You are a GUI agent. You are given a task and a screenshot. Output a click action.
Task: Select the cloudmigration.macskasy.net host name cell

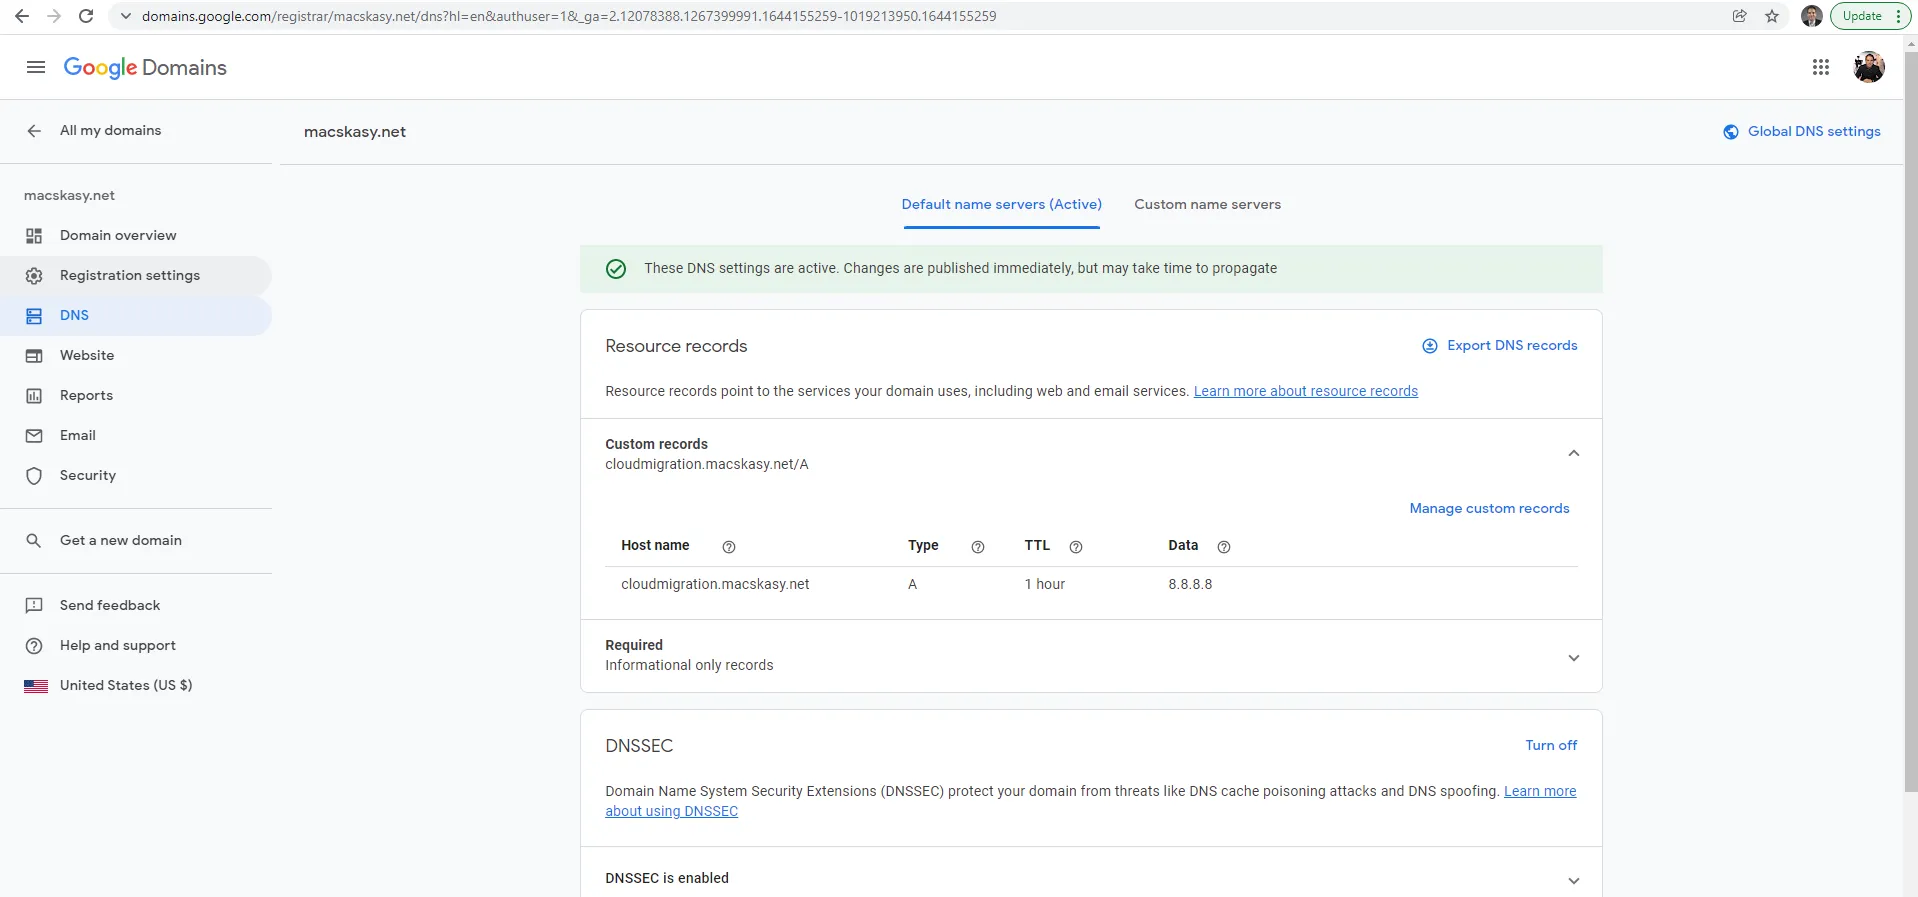pyautogui.click(x=715, y=585)
